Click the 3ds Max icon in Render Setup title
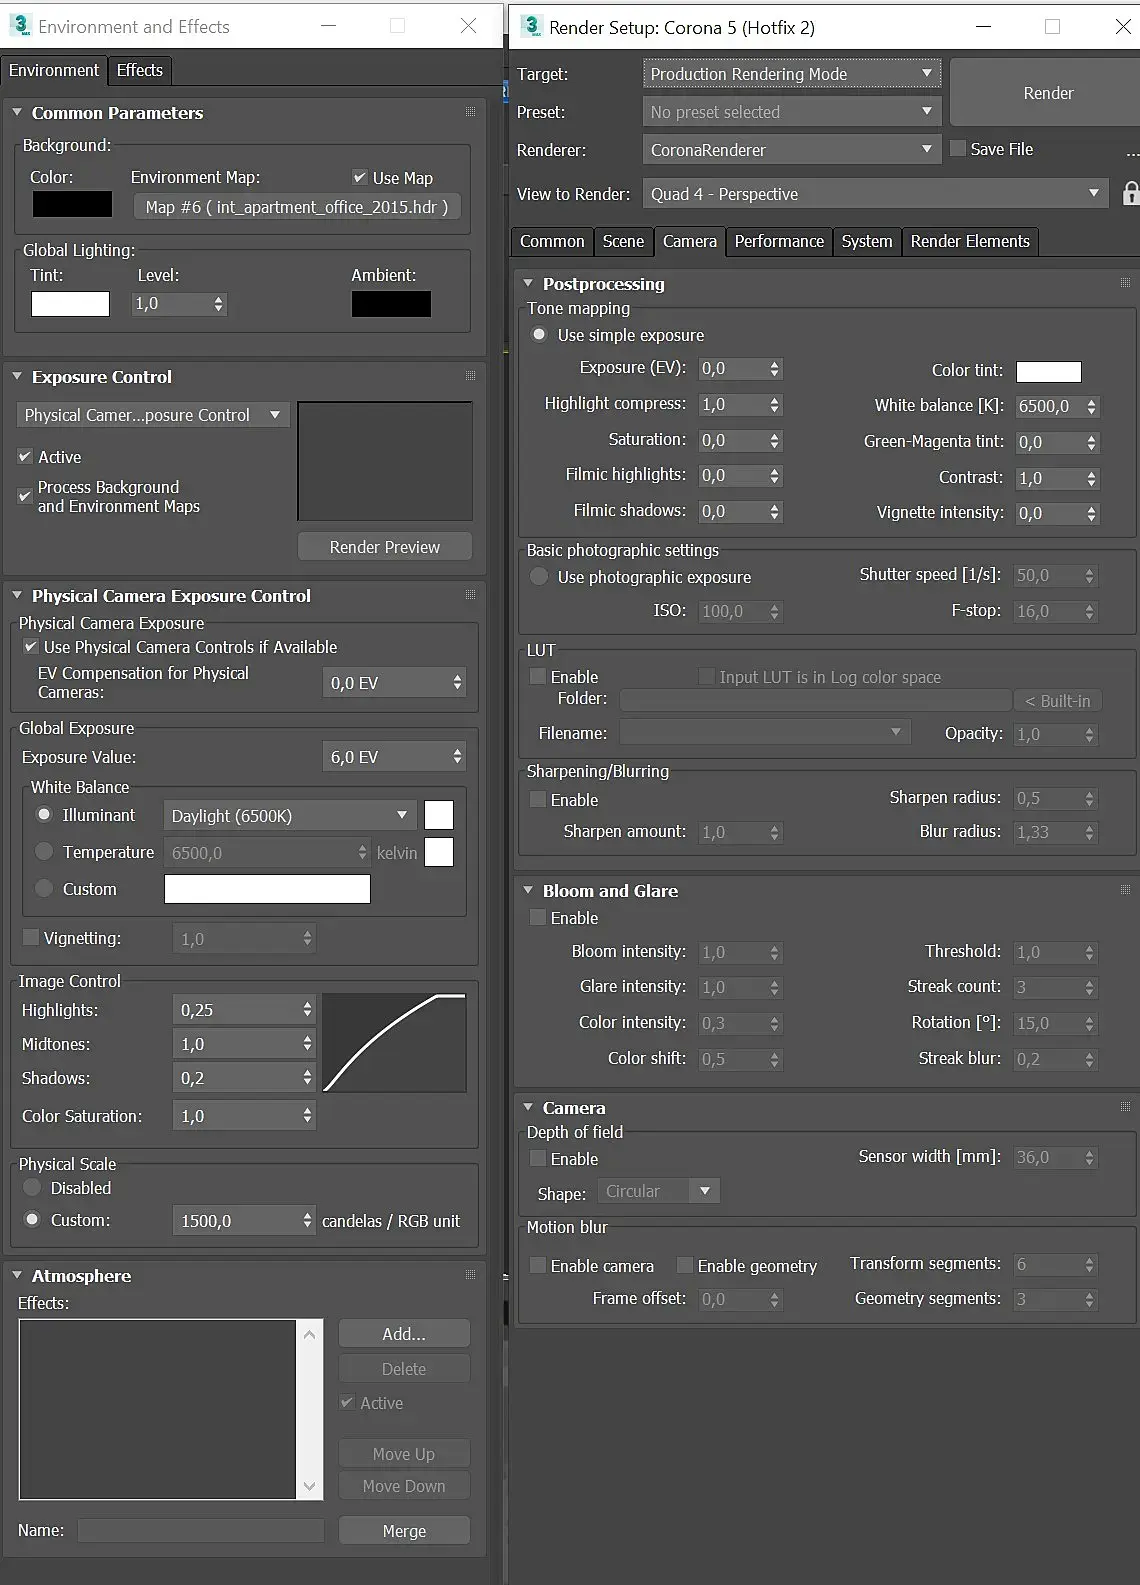The width and height of the screenshot is (1140, 1585). (x=531, y=26)
